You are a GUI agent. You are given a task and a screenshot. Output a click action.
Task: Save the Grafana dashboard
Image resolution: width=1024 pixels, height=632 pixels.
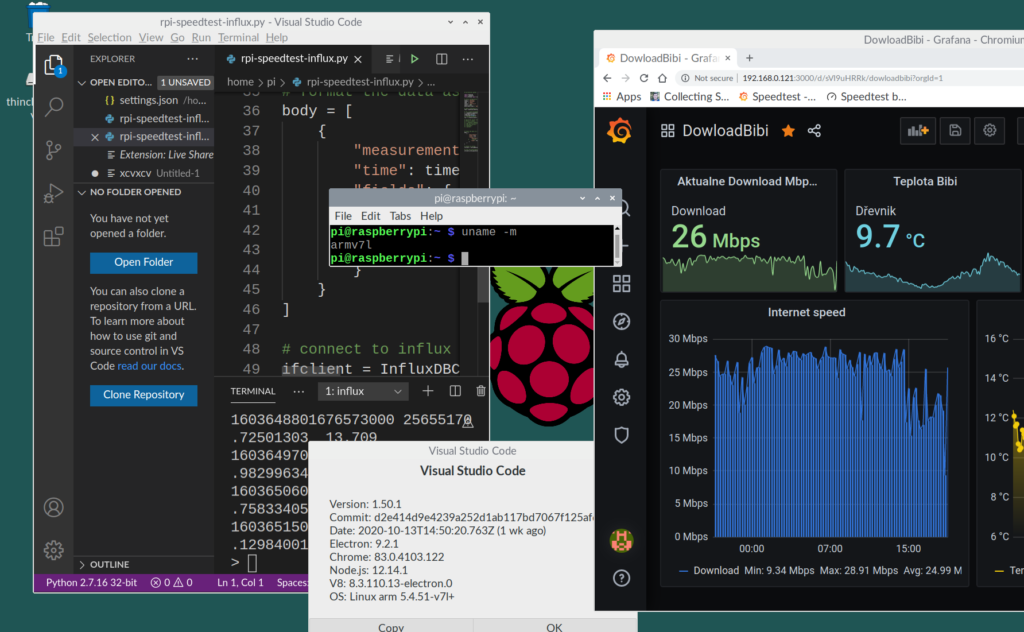pyautogui.click(x=955, y=131)
